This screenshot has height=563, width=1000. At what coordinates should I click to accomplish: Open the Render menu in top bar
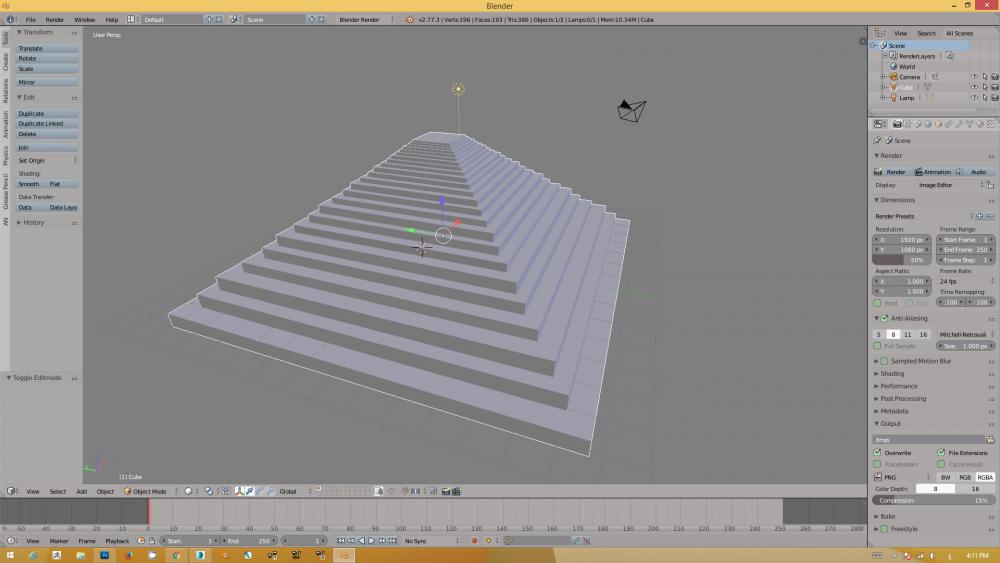pos(54,20)
